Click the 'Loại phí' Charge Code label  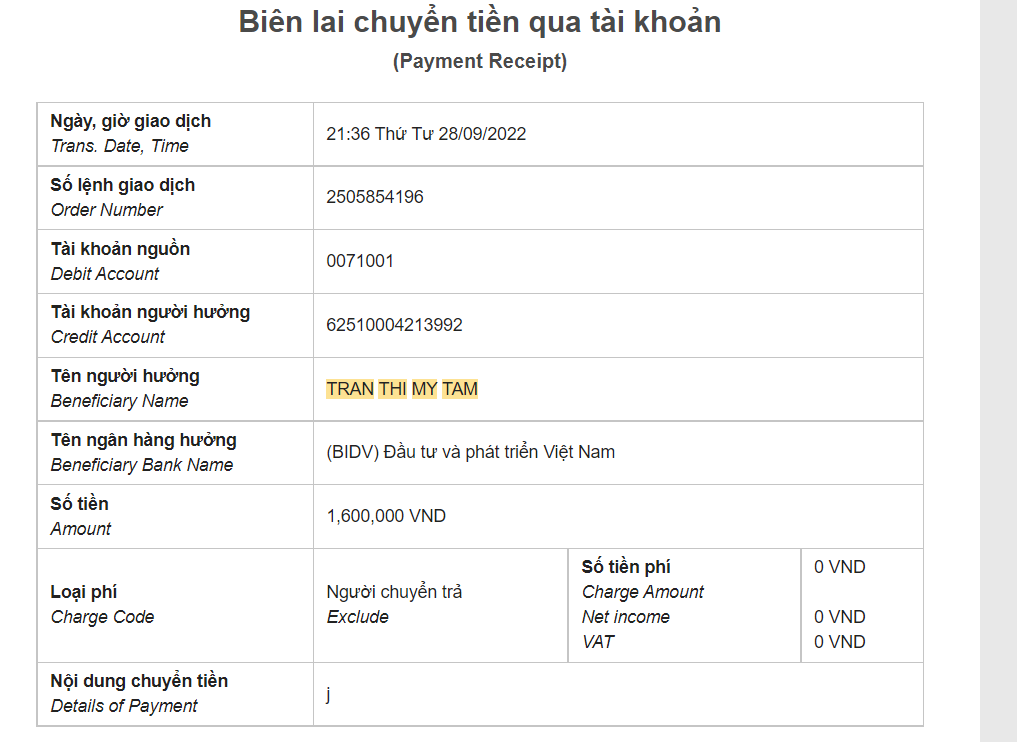[x=84, y=592]
